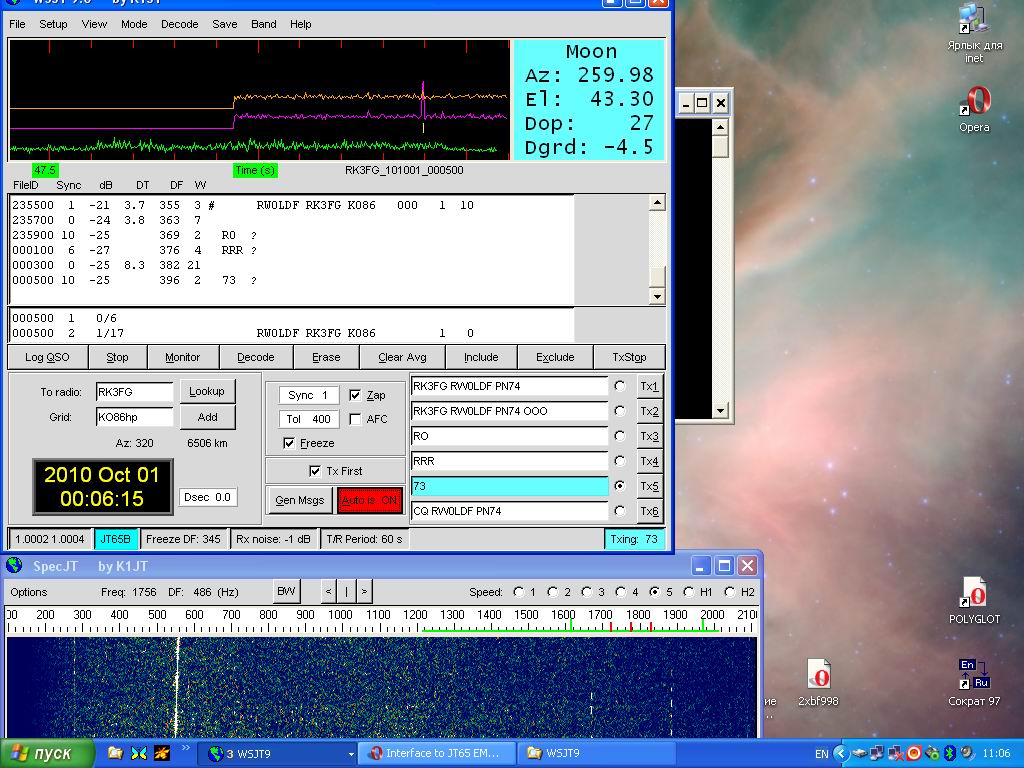Click the Add button
This screenshot has width=1024, height=768.
(207, 417)
